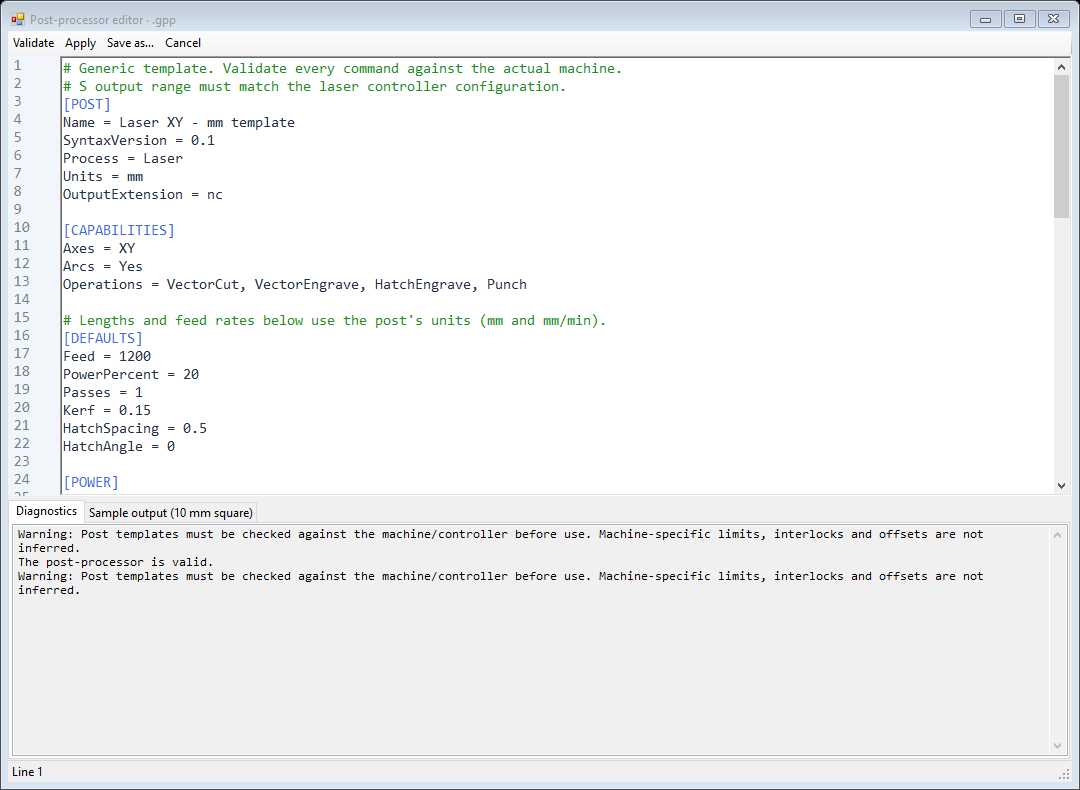The image size is (1080, 790).
Task: Click the line 'HatchAngle = 0'
Action: 119,446
